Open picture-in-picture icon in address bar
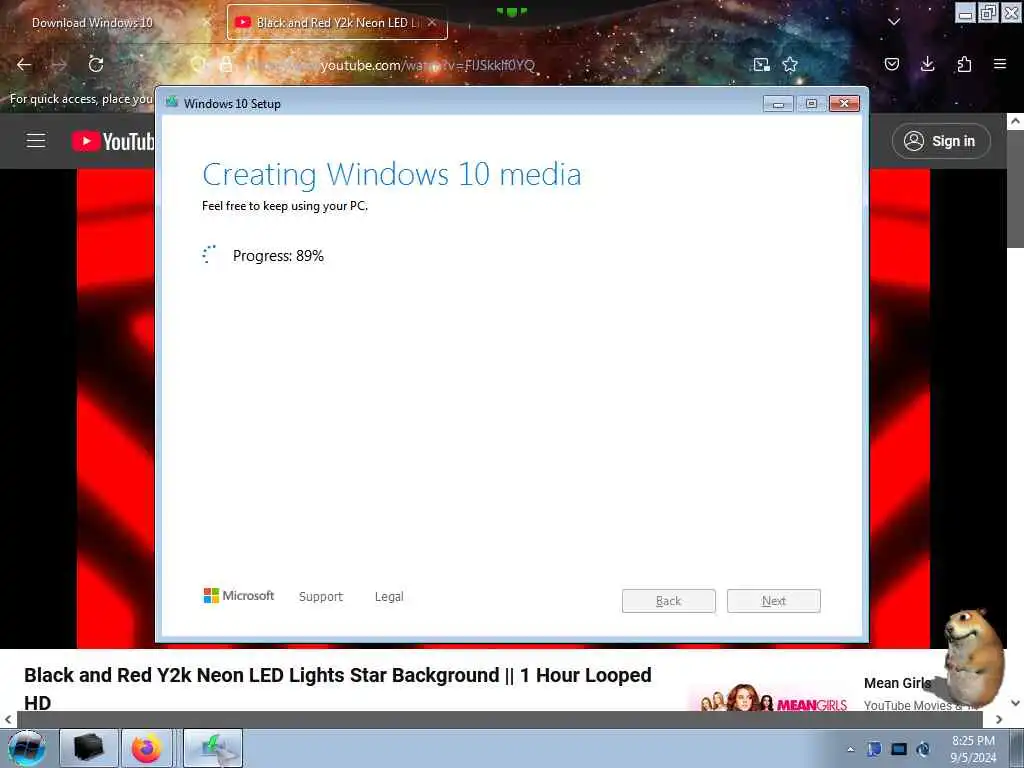The width and height of the screenshot is (1024, 768). tap(761, 64)
